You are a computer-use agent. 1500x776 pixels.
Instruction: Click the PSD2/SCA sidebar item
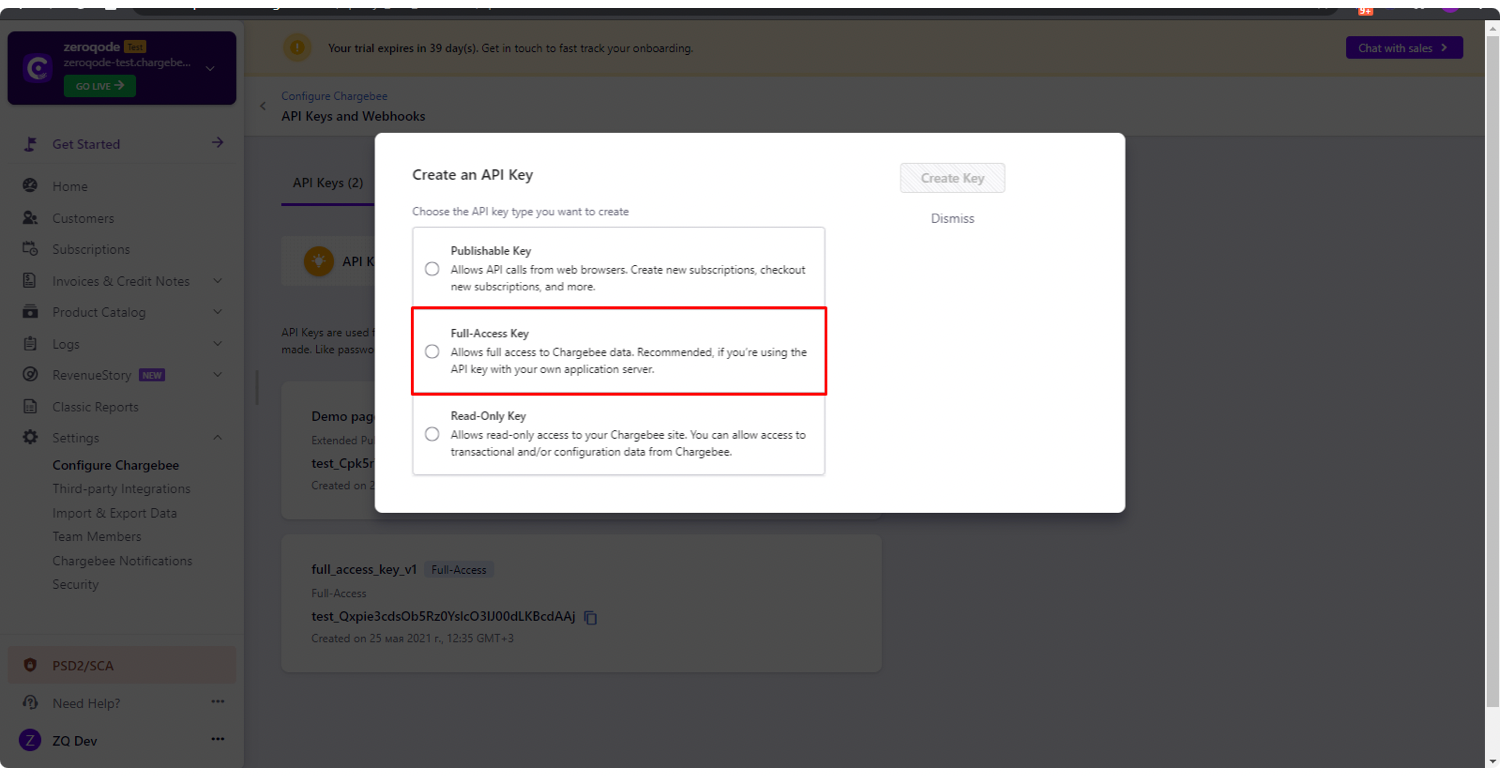[122, 666]
